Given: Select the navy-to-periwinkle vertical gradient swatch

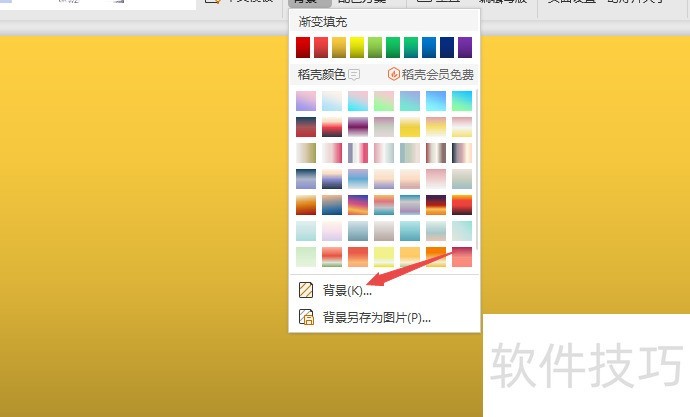Looking at the screenshot, I should (306, 179).
